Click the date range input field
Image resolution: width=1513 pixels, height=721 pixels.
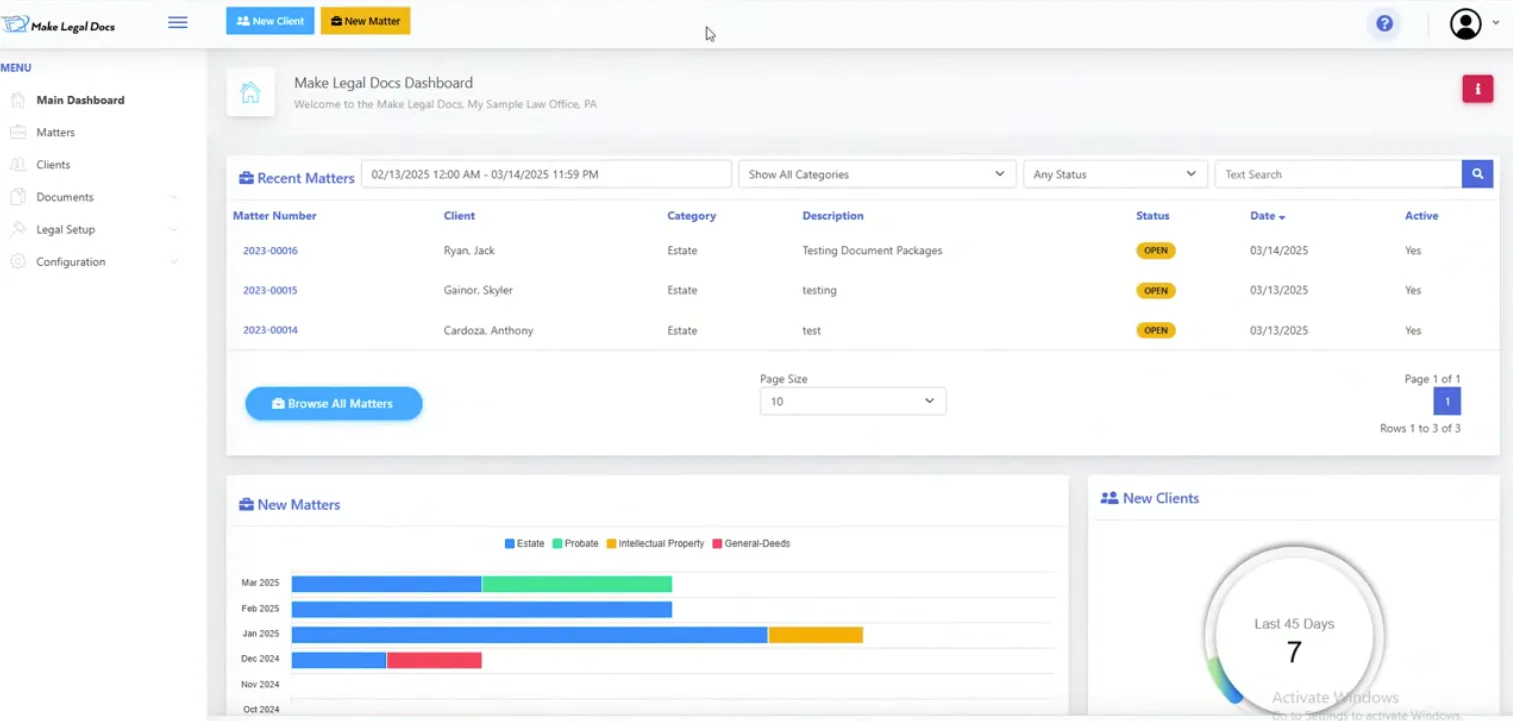click(x=546, y=174)
